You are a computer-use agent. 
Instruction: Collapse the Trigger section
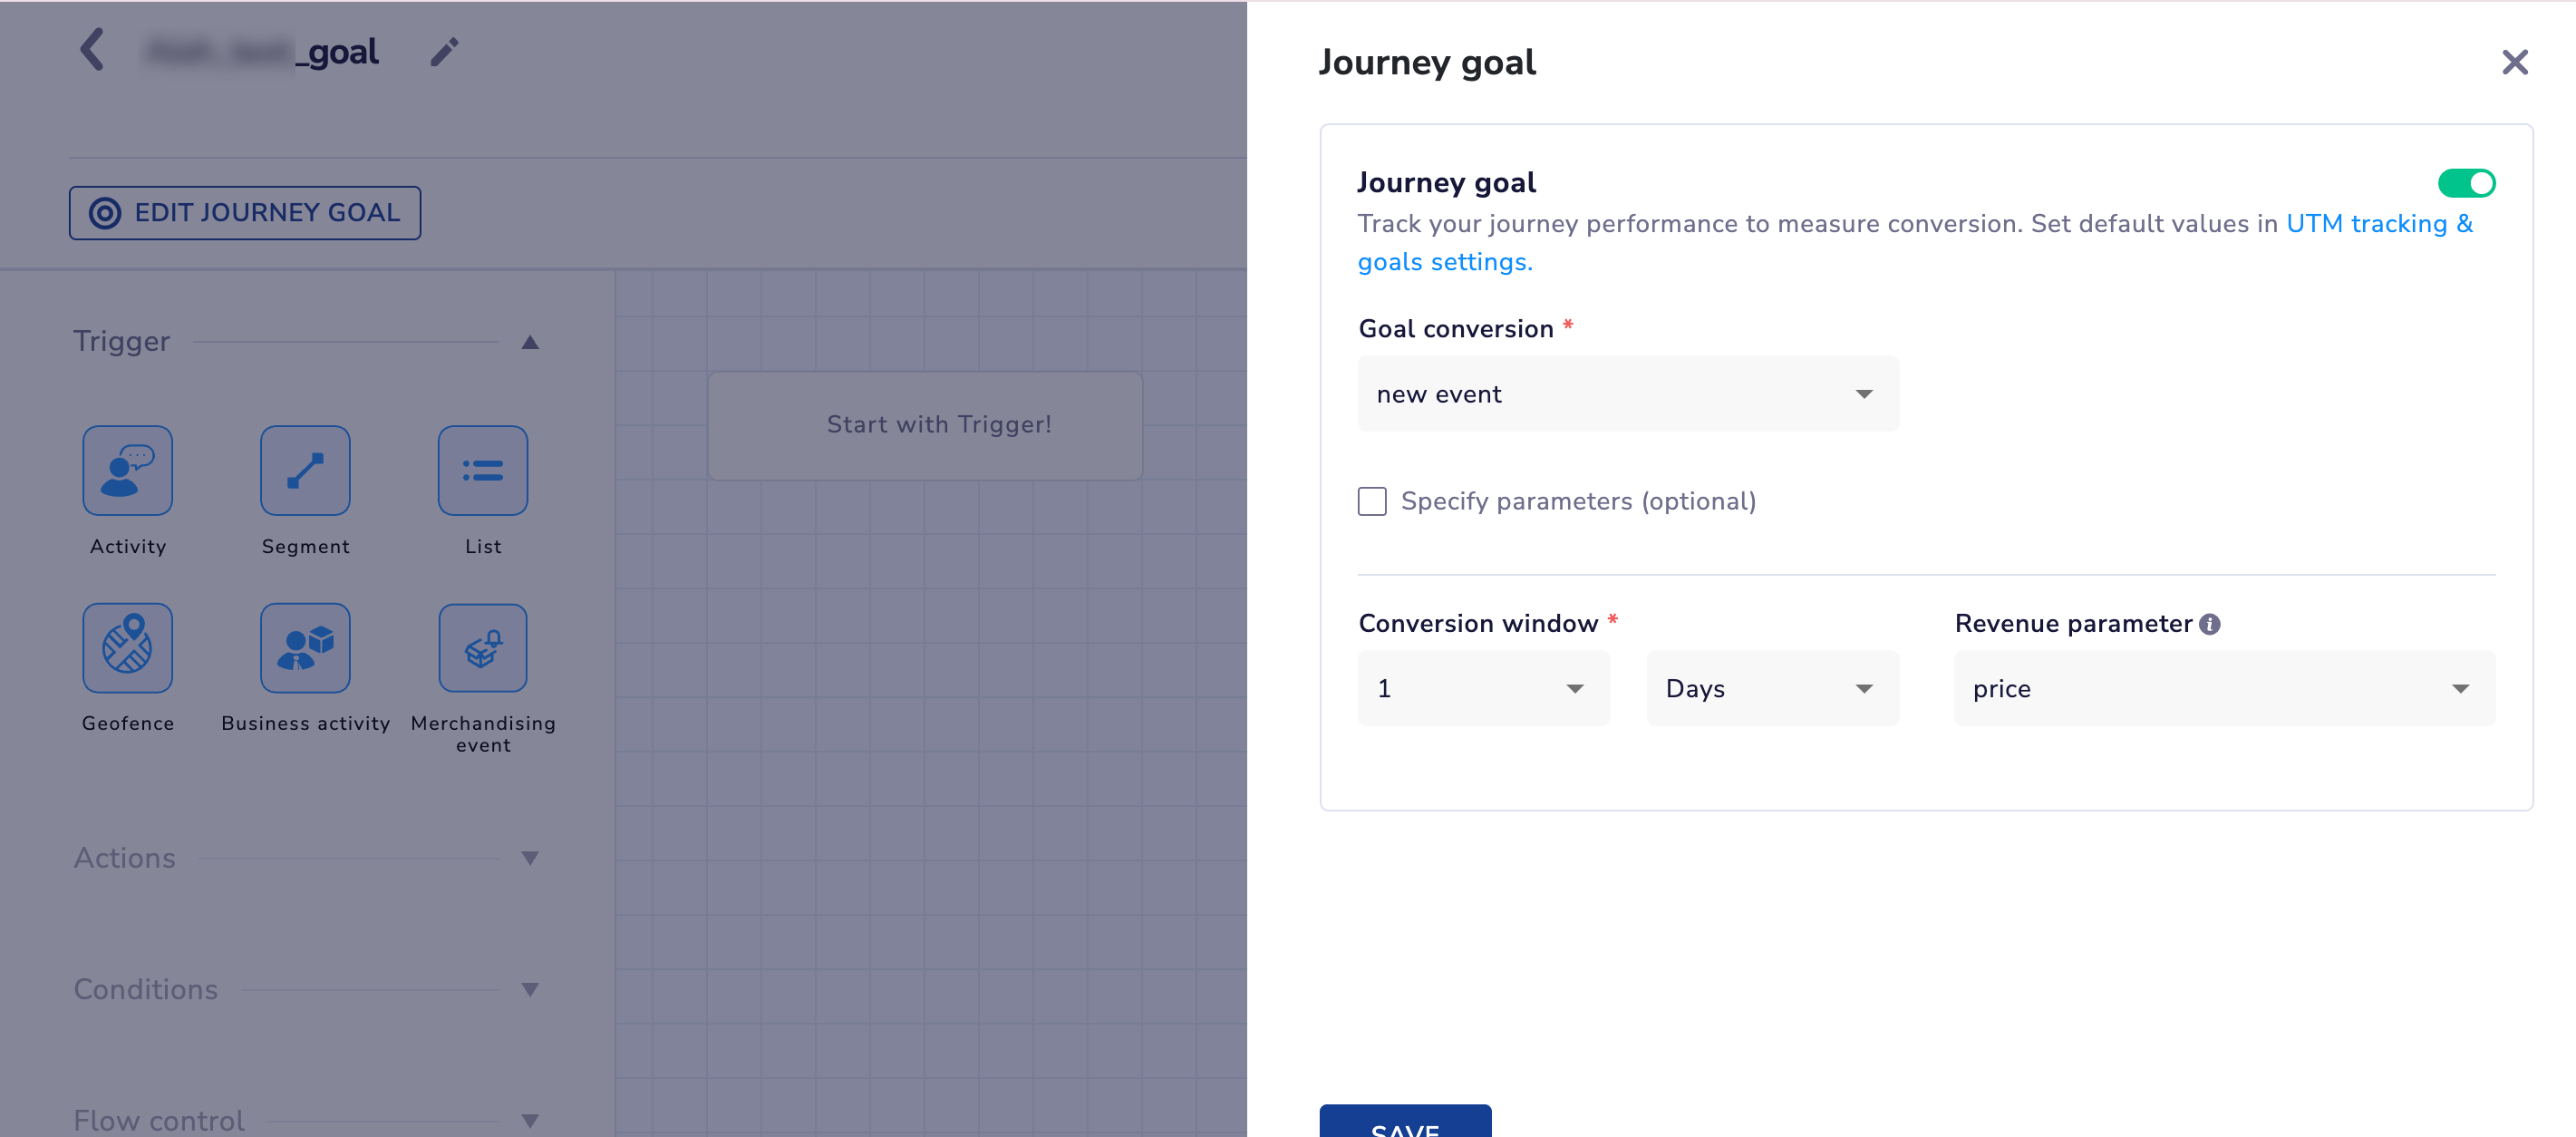click(529, 341)
